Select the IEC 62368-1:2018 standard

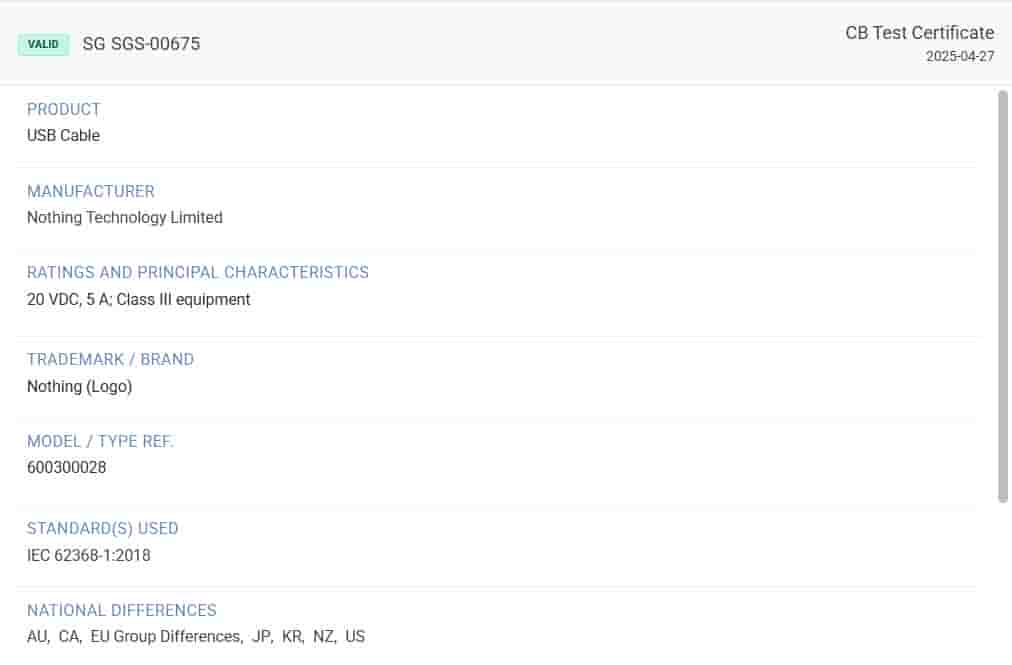click(89, 555)
